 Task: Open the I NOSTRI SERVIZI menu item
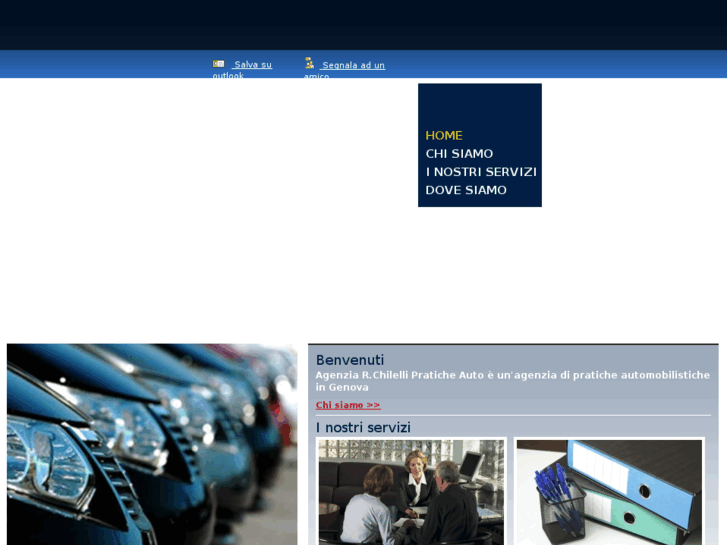click(x=481, y=172)
